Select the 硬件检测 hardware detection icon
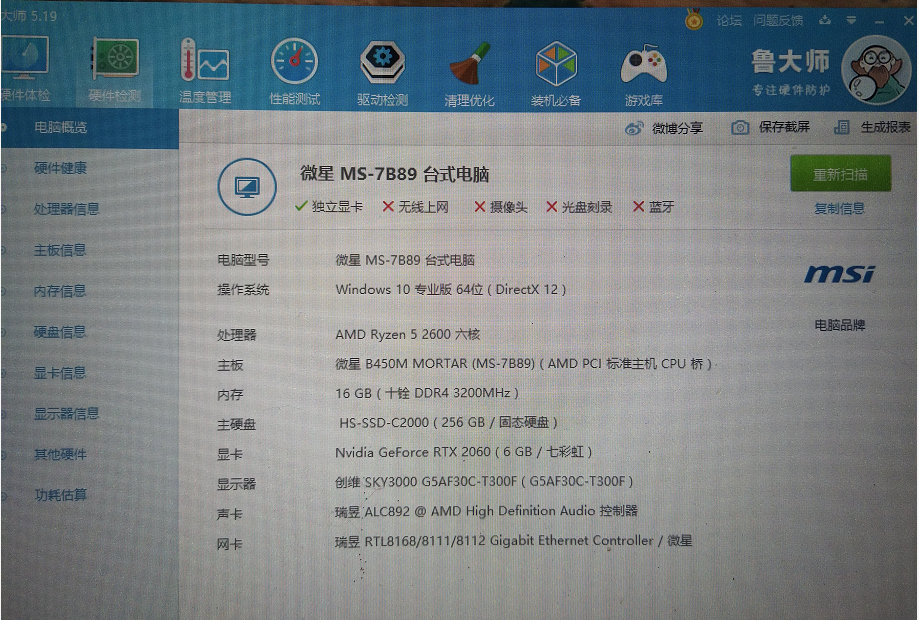Image resolution: width=919 pixels, height=620 pixels. point(115,69)
